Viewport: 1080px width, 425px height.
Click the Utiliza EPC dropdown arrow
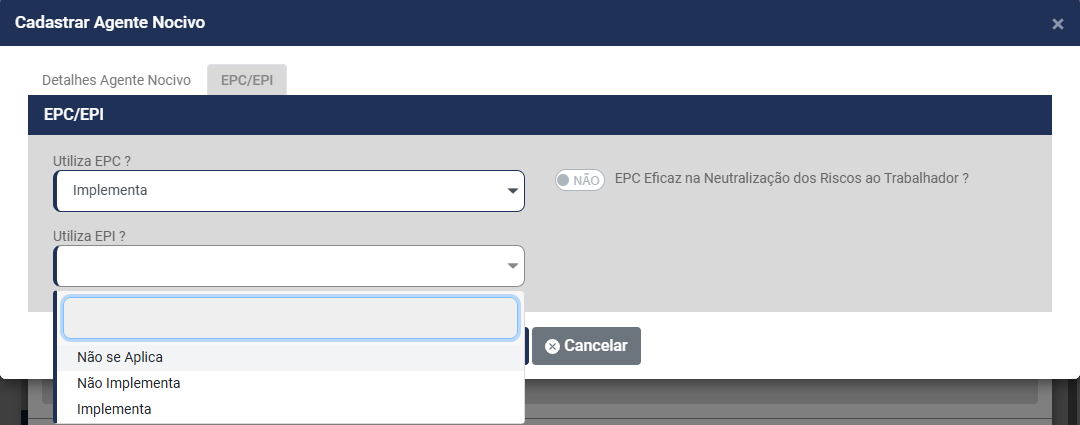pos(513,190)
